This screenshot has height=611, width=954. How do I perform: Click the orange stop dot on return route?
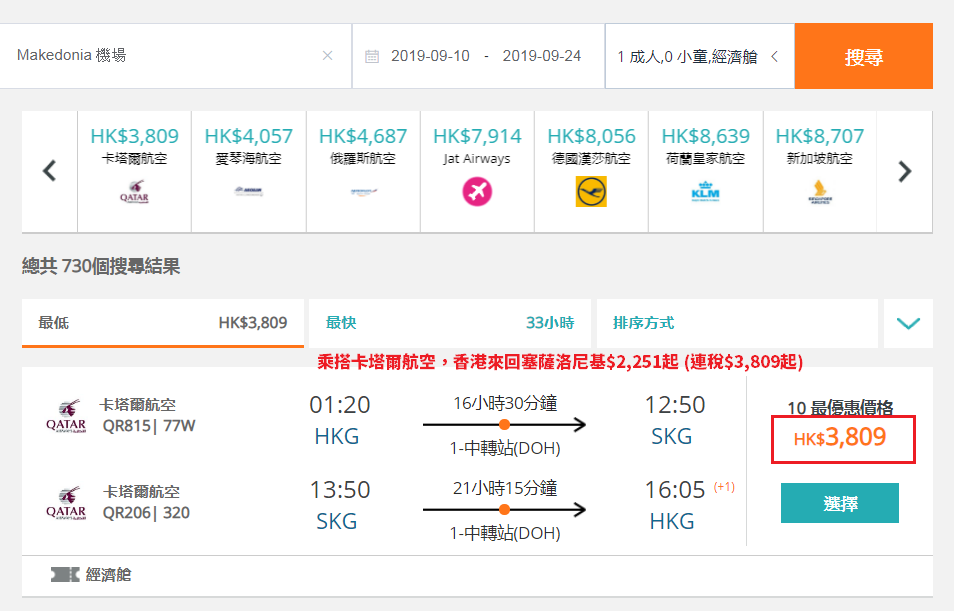pyautogui.click(x=504, y=509)
